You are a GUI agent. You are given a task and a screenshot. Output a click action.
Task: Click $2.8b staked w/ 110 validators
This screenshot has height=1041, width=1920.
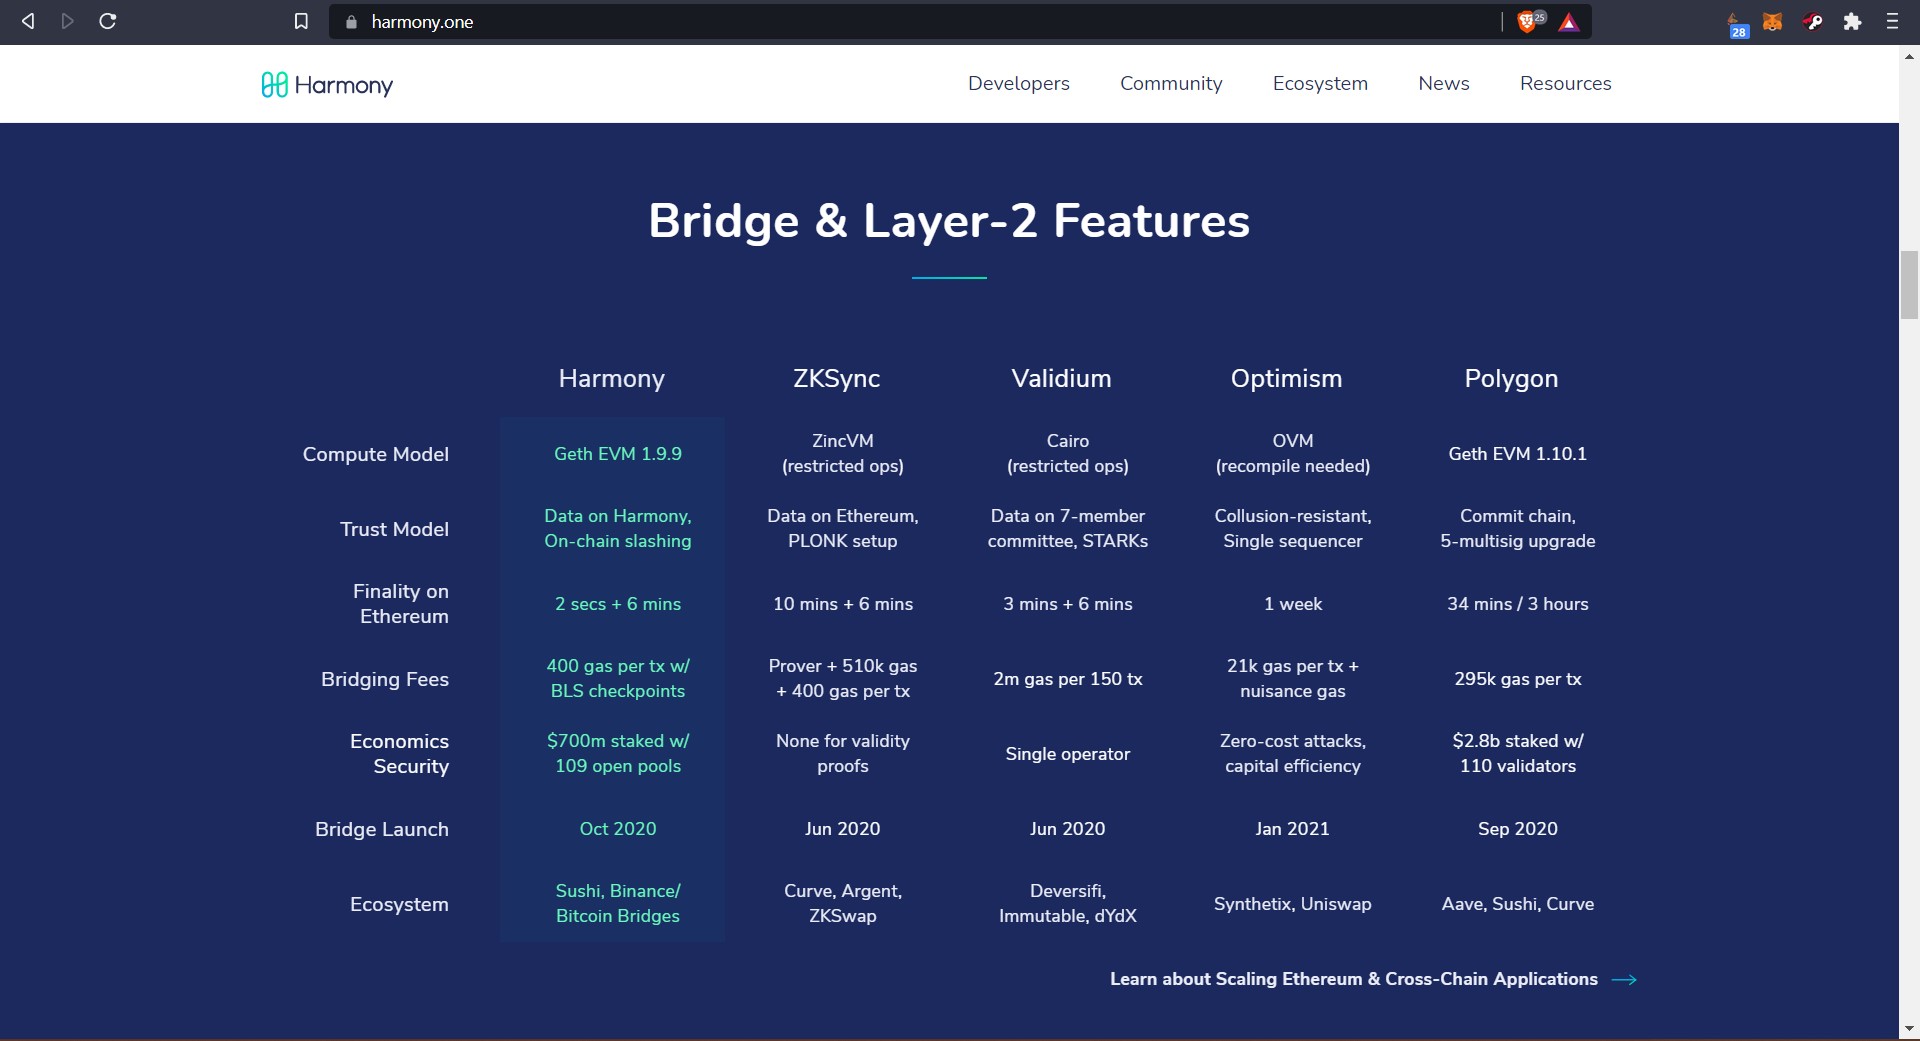1518,753
